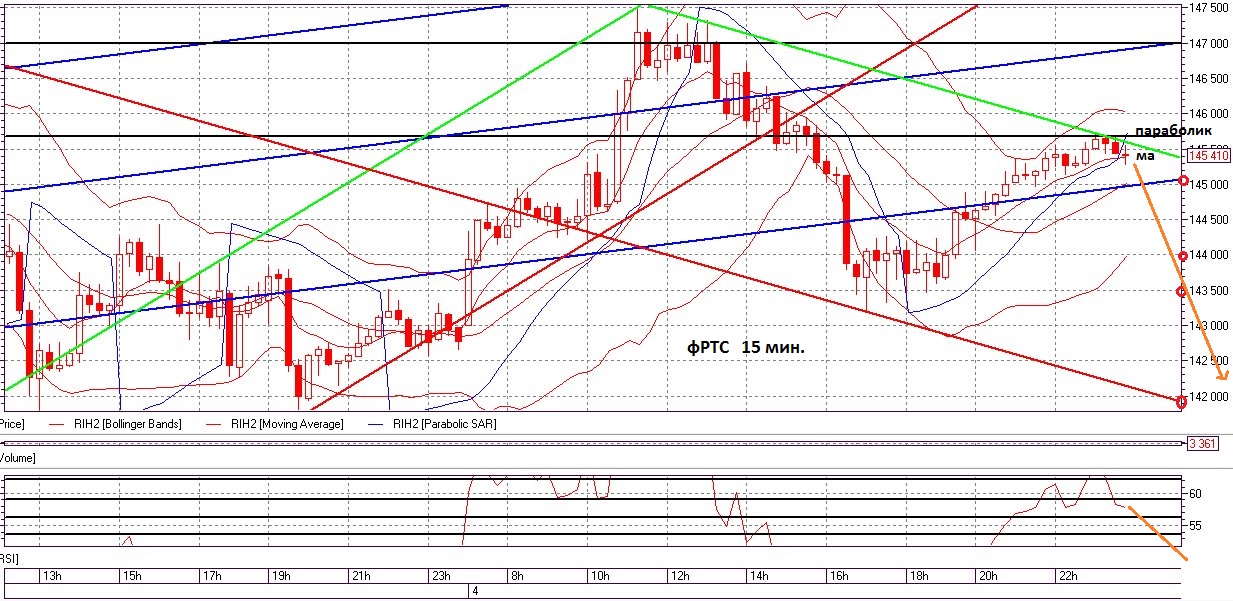The height and width of the screenshot is (601, 1233).
Task: Click the 14h time axis label
Action: [759, 576]
